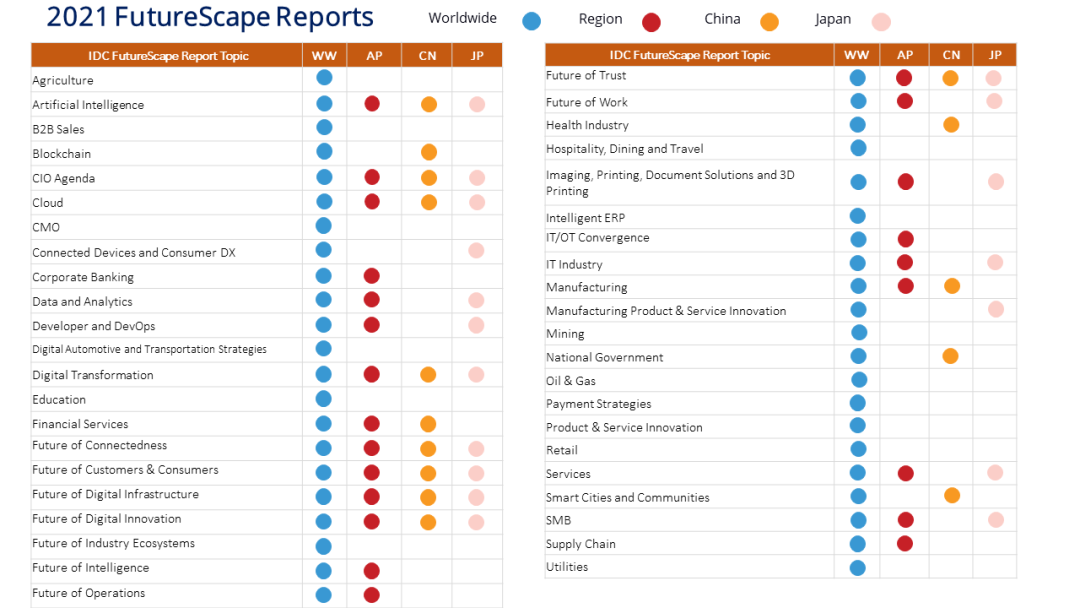This screenshot has height=608, width=1080.
Task: Click the CIO Agenda JP pink dot
Action: point(477,178)
